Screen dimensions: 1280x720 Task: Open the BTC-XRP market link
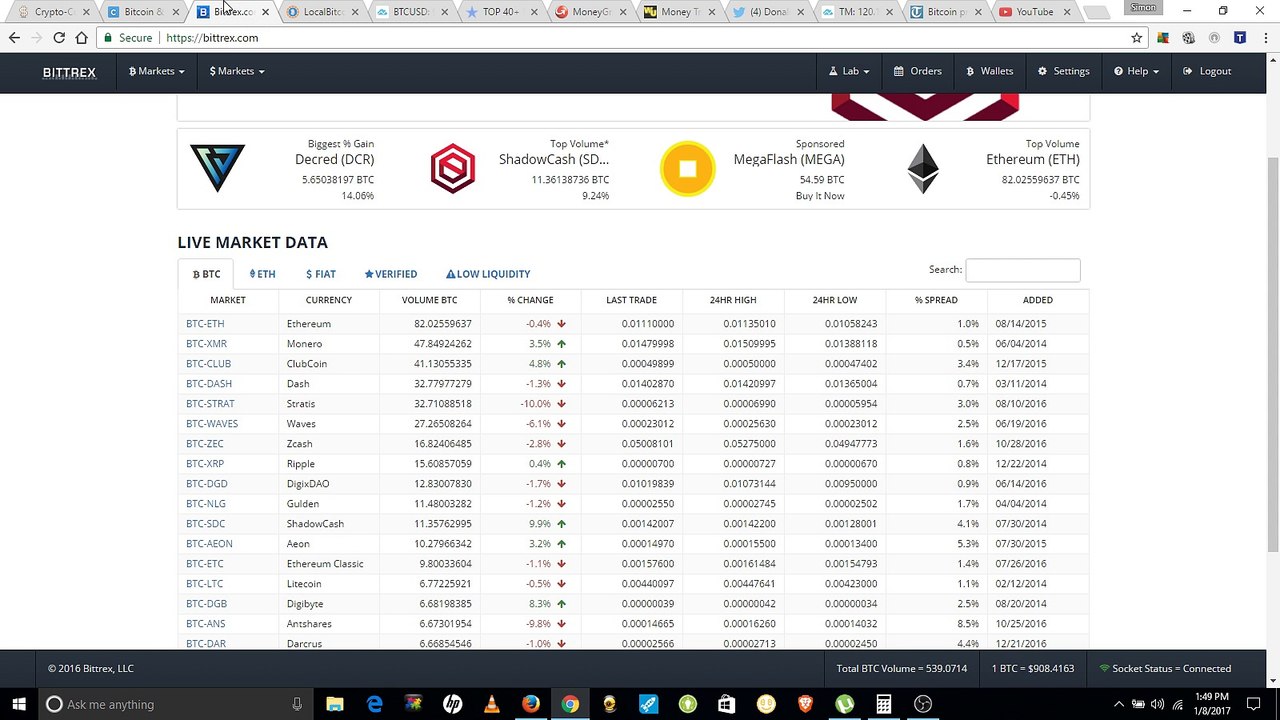[x=205, y=464]
